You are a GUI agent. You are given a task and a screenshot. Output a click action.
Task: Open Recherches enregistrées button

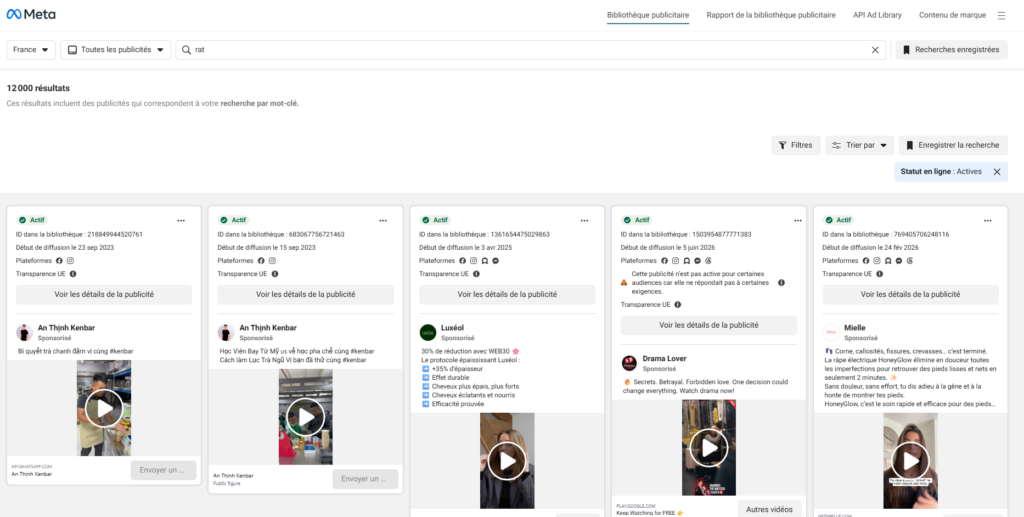(x=952, y=50)
